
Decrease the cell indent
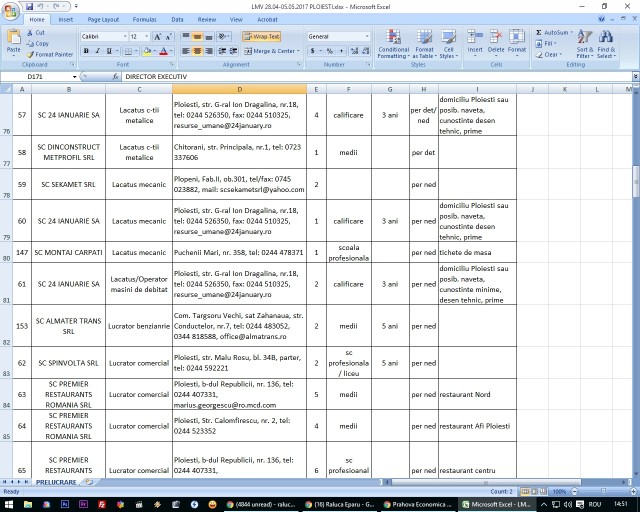[222, 51]
